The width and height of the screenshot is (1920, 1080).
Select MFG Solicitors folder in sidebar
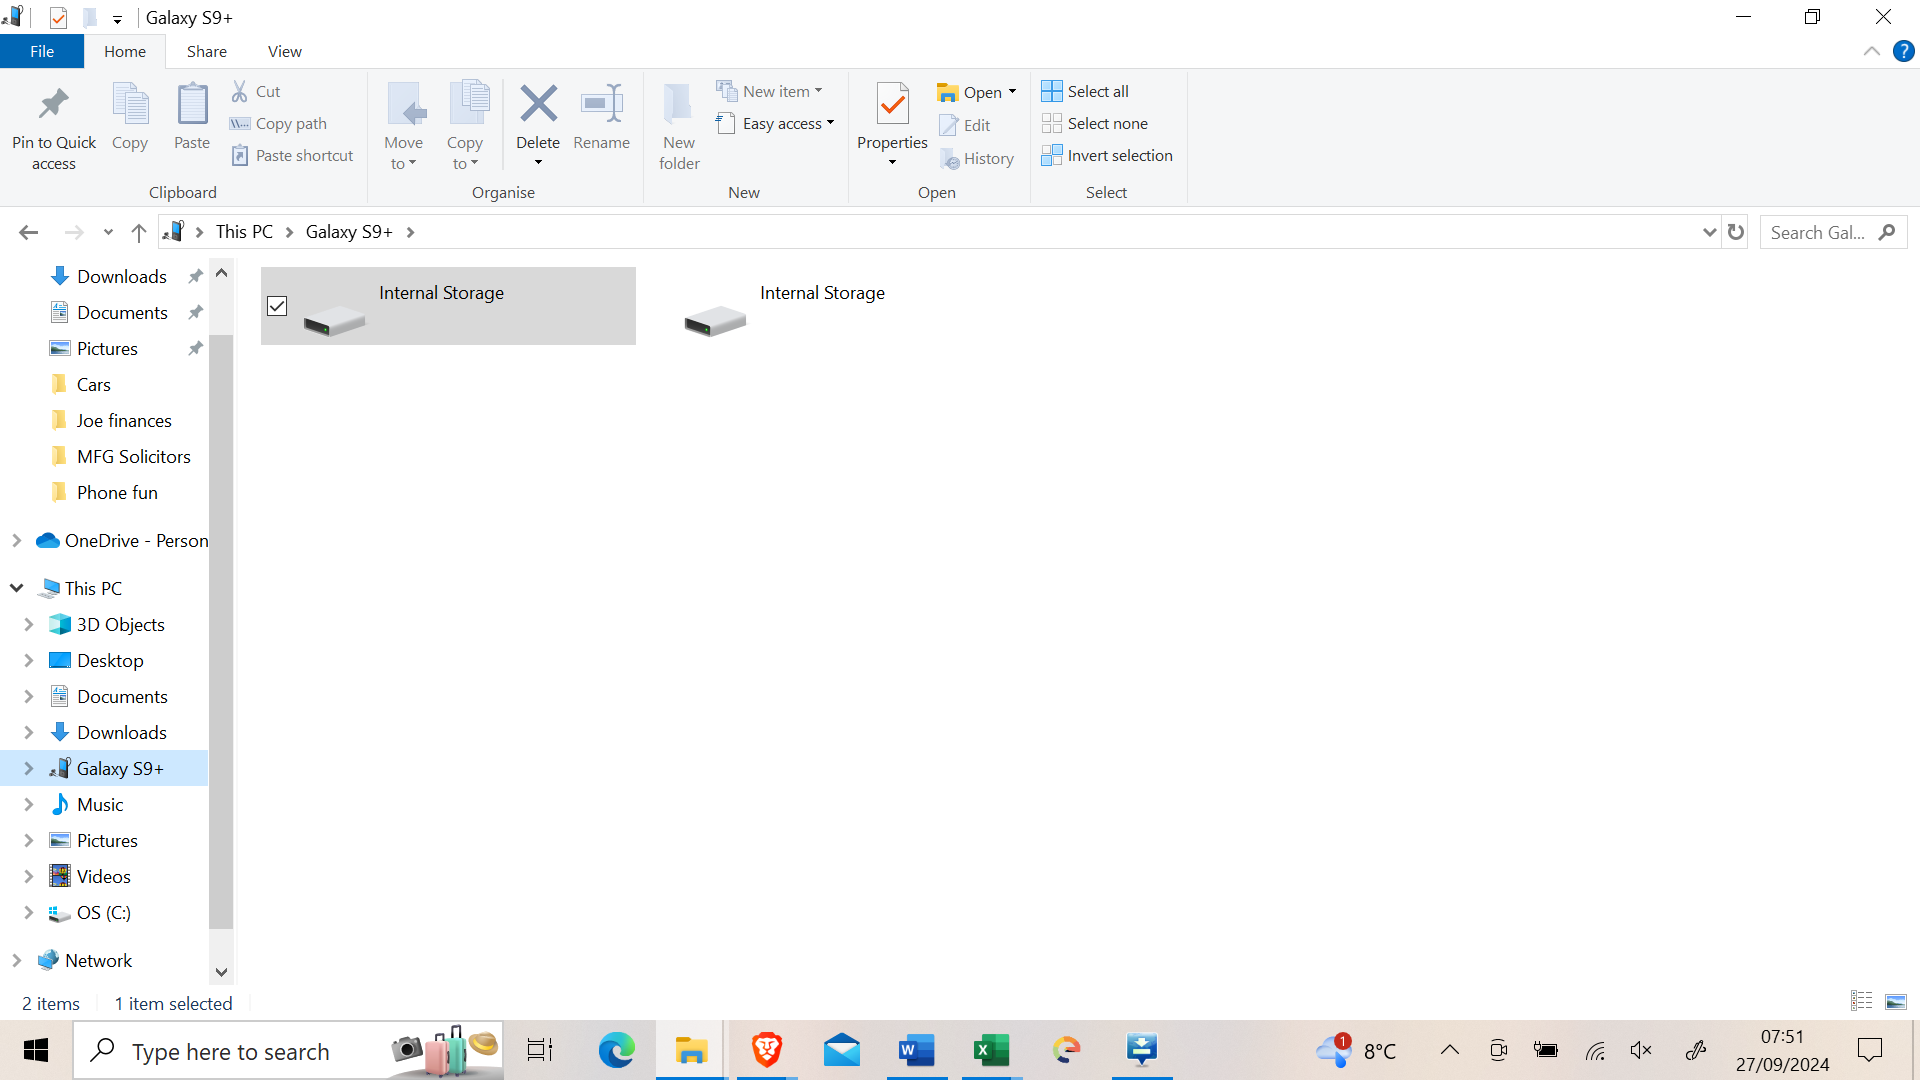[134, 456]
